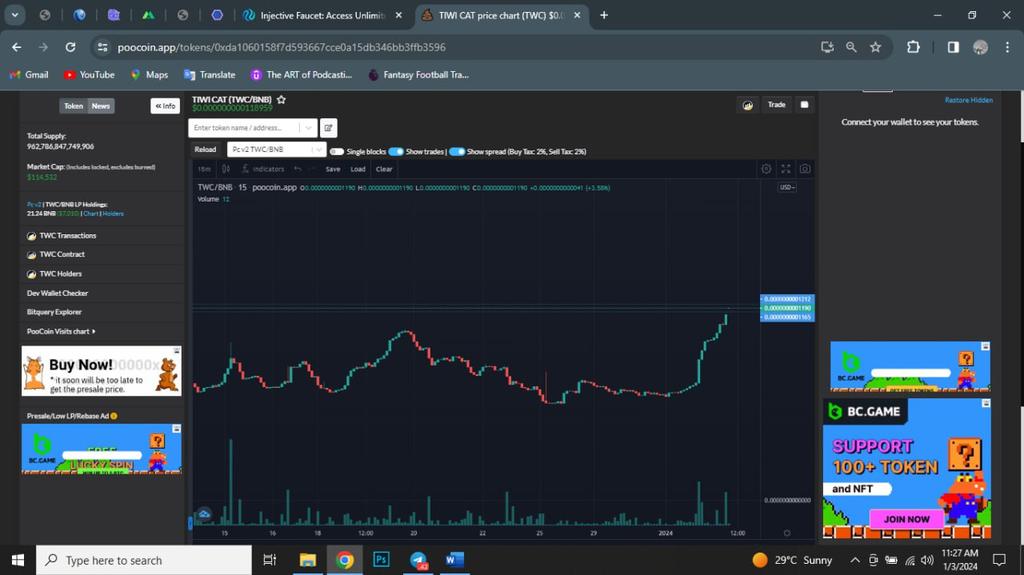The height and width of the screenshot is (575, 1024).
Task: Open Bitquery Explorer link
Action: point(54,312)
